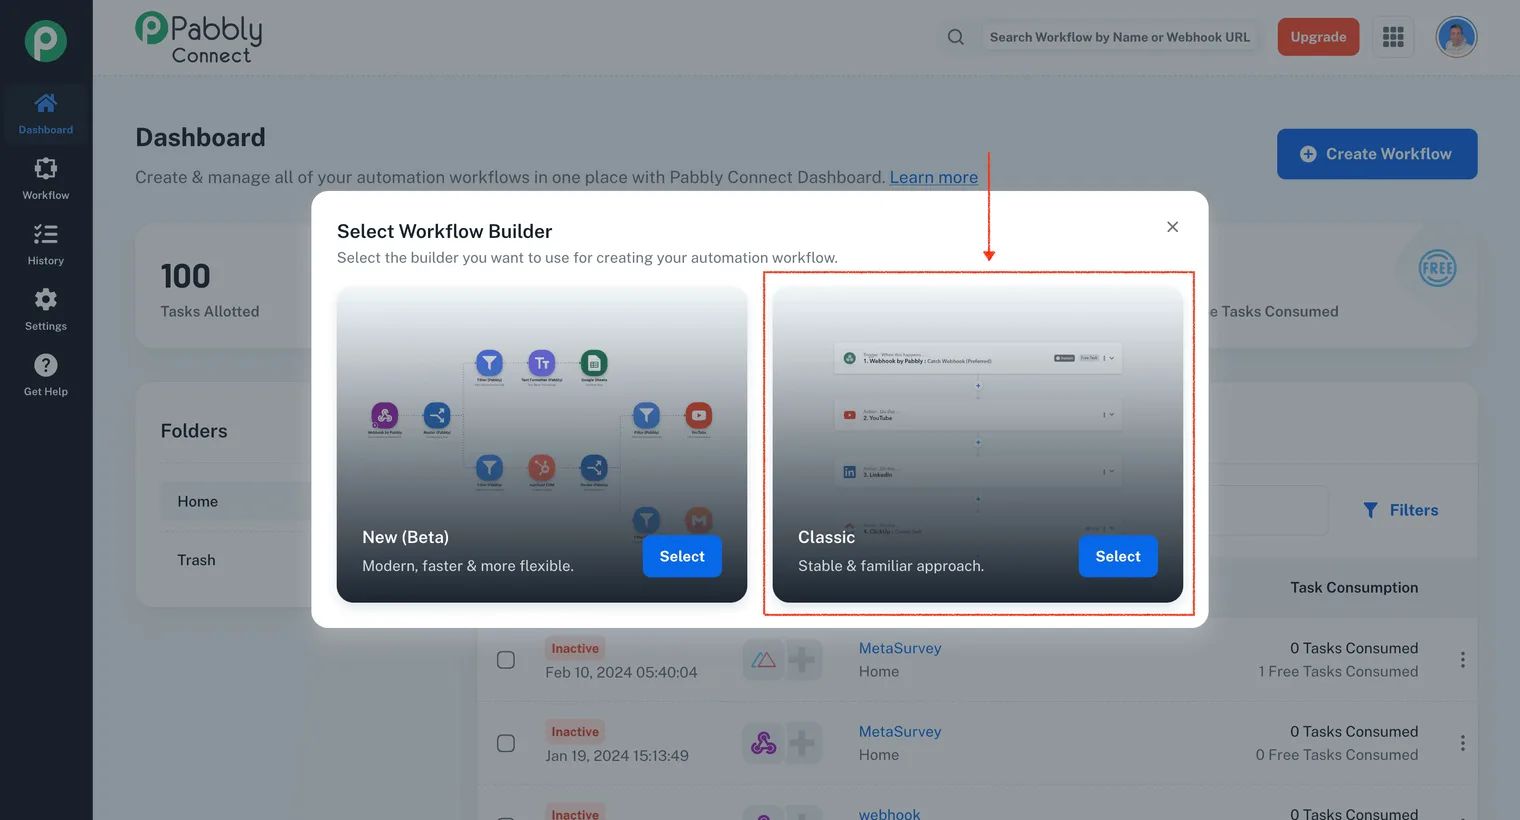Click the Upgrade button
The height and width of the screenshot is (820, 1520).
pyautogui.click(x=1318, y=37)
